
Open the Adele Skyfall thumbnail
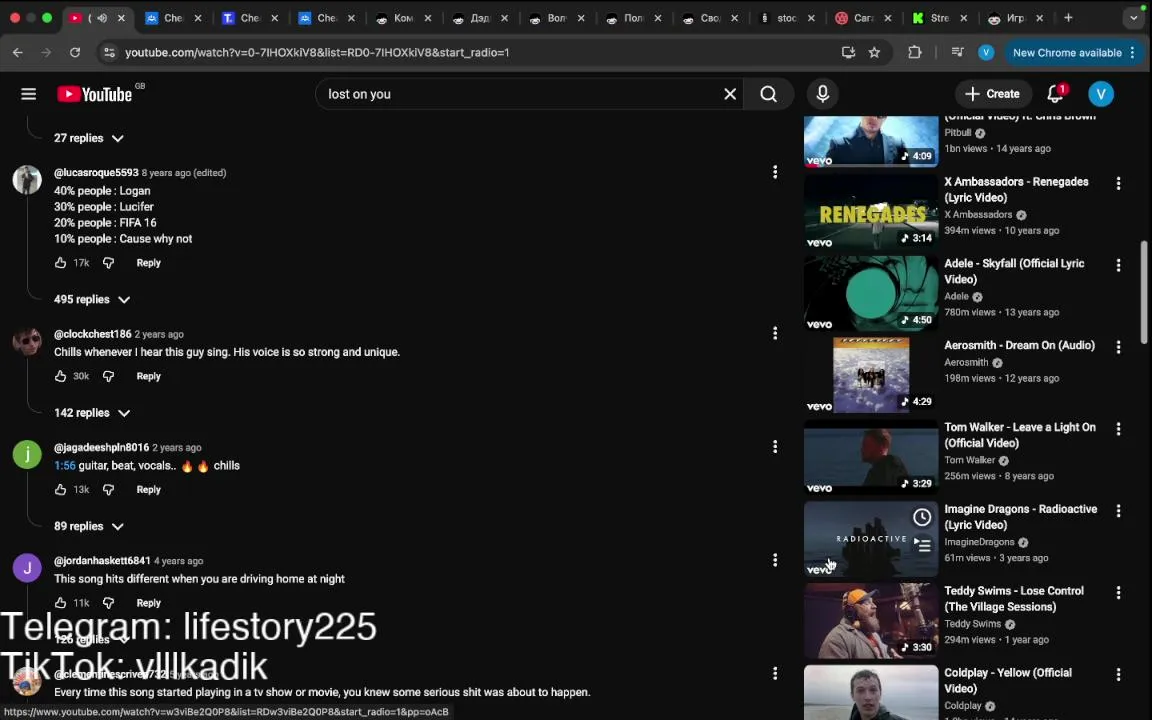point(871,294)
